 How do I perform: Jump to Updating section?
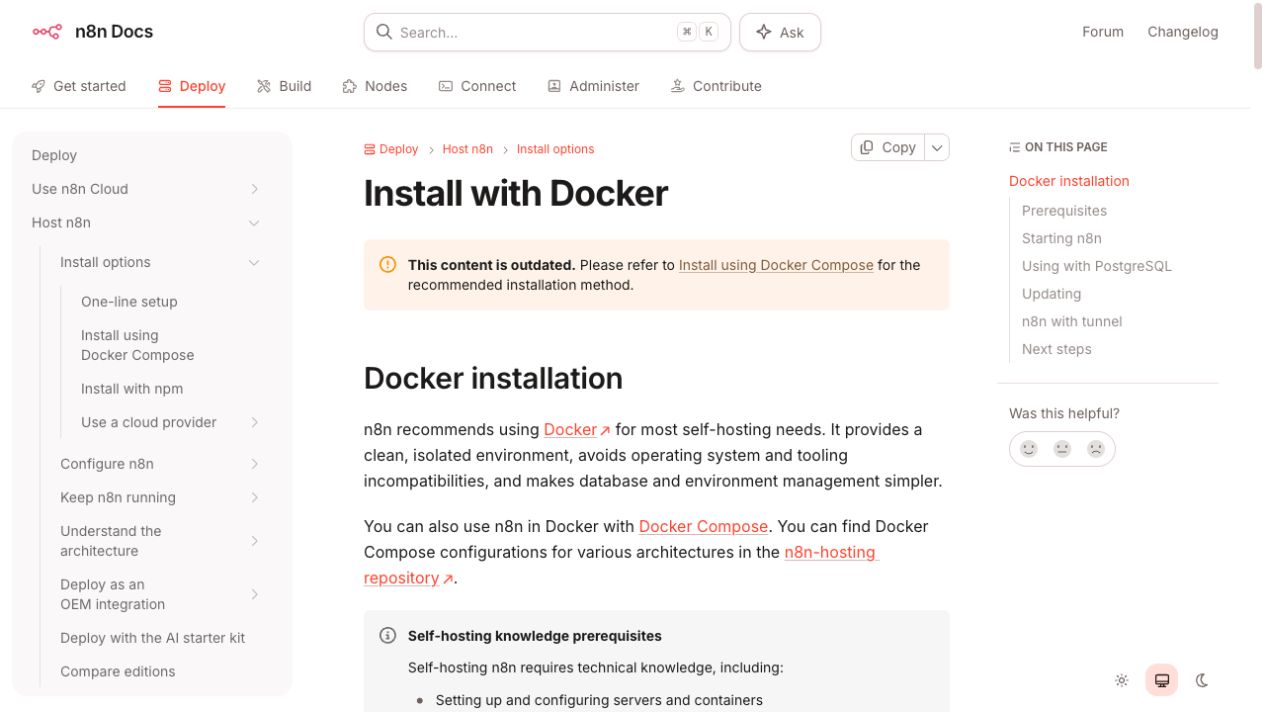point(1051,294)
